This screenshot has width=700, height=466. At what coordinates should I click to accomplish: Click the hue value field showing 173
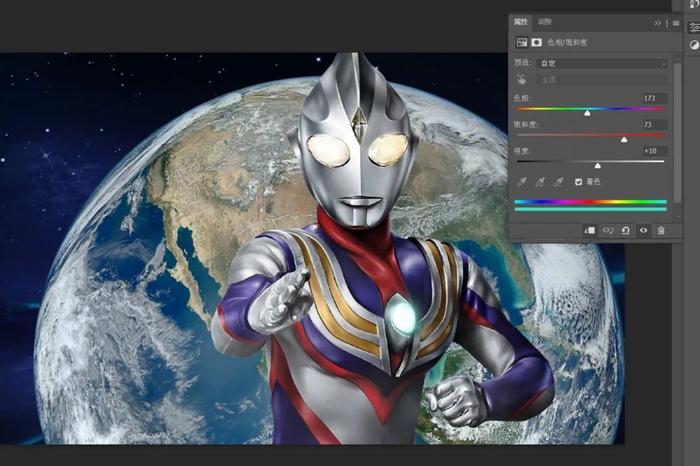654,98
